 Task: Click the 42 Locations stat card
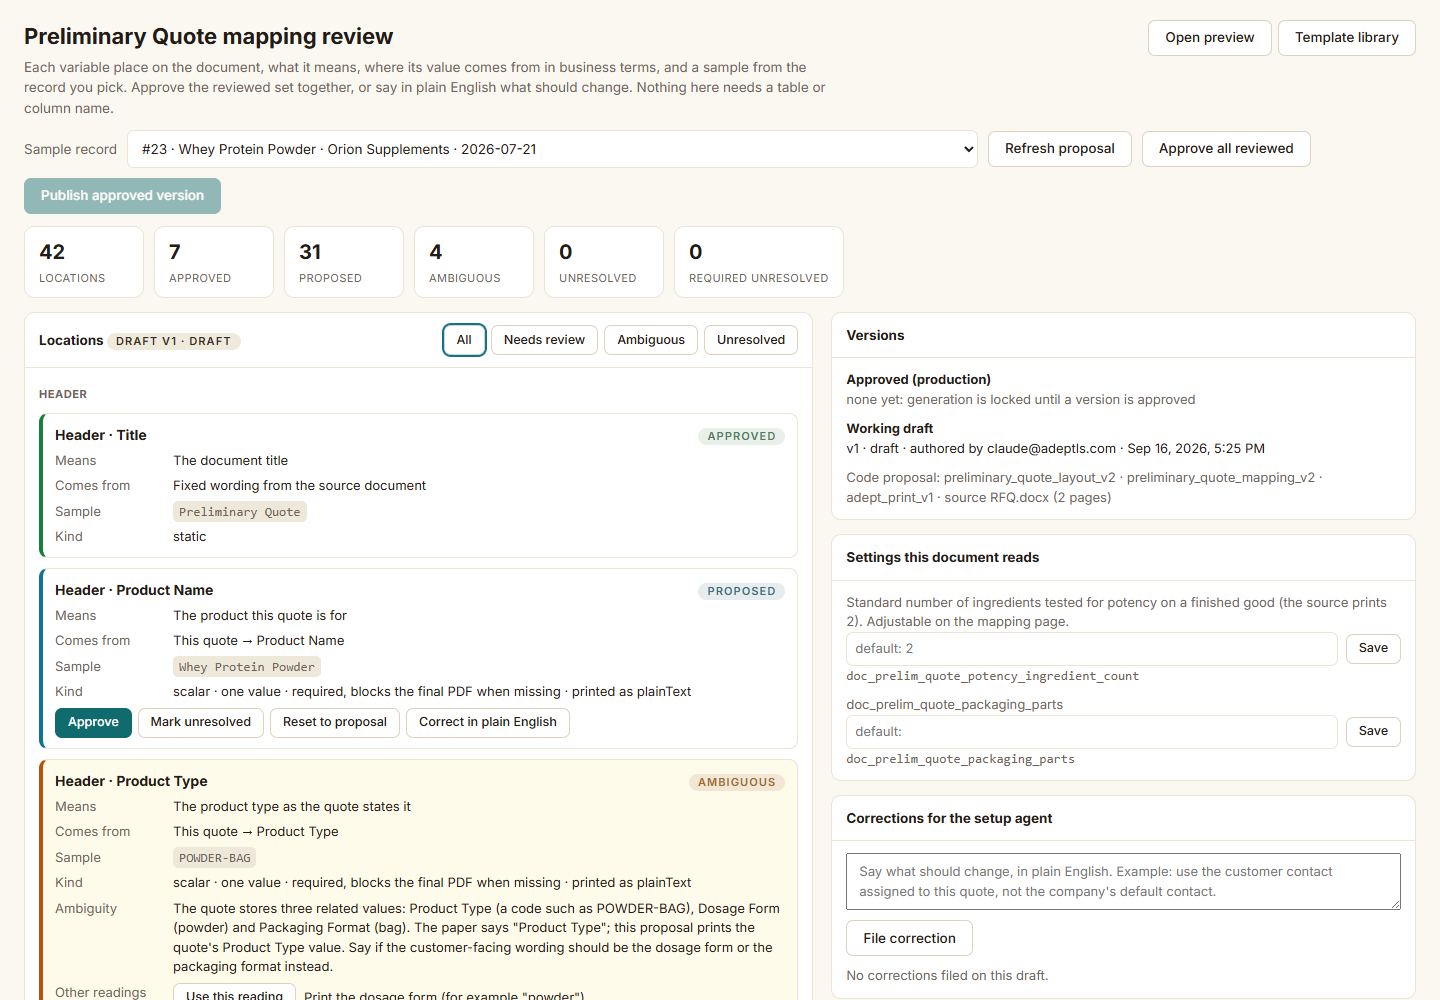[84, 262]
